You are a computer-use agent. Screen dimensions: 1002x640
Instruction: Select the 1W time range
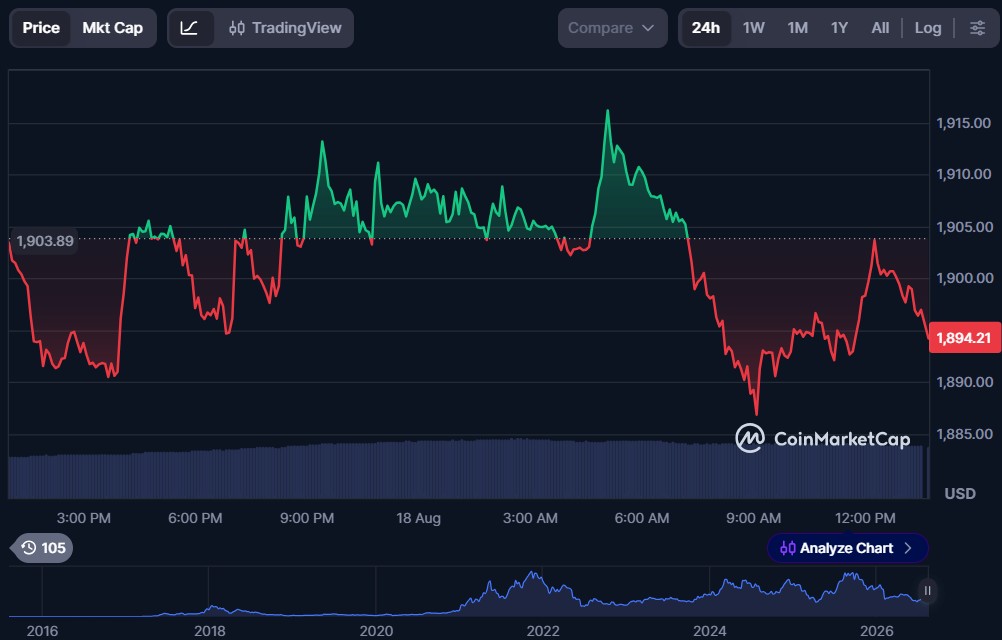pyautogui.click(x=753, y=28)
